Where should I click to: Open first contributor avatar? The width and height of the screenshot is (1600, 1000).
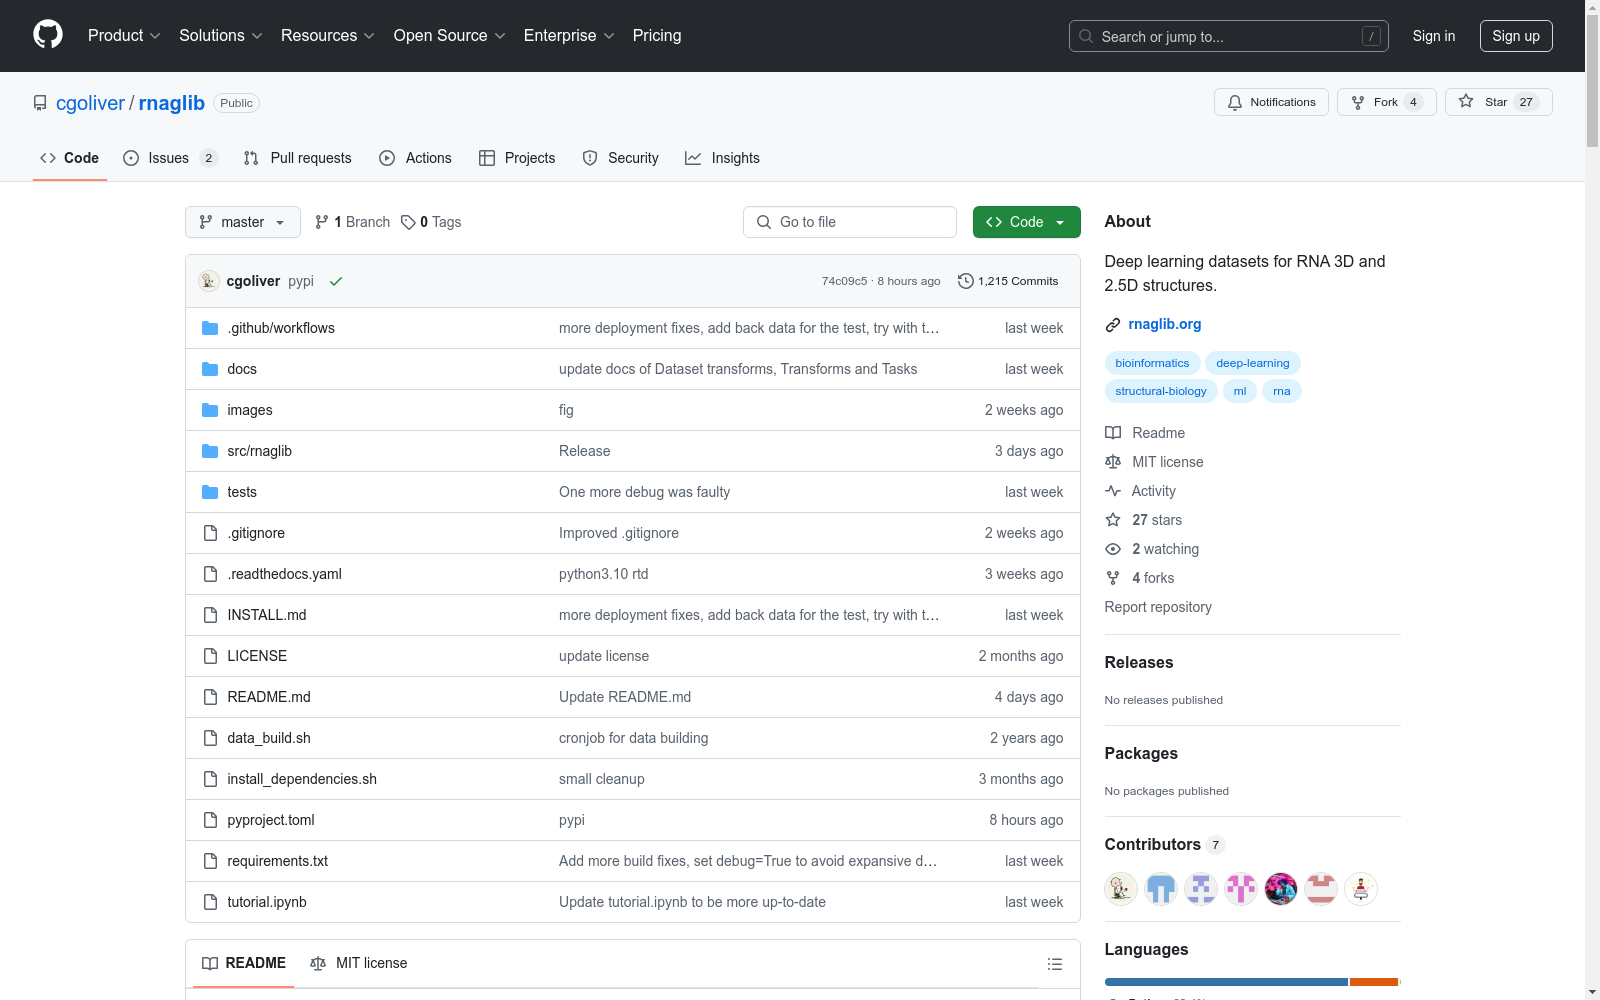[x=1121, y=888]
